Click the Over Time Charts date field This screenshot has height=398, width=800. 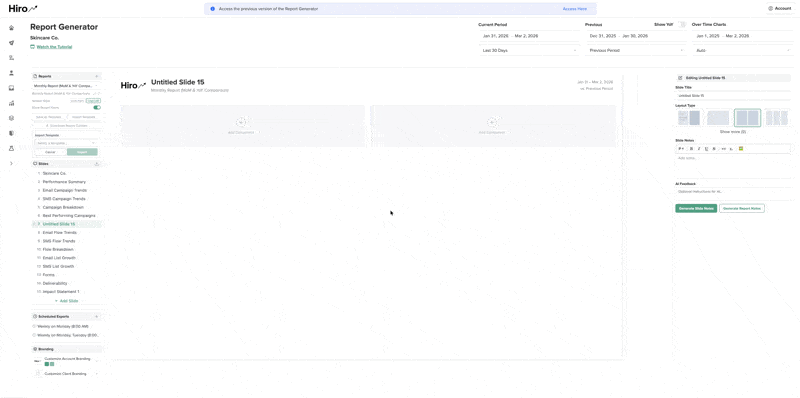click(x=742, y=36)
